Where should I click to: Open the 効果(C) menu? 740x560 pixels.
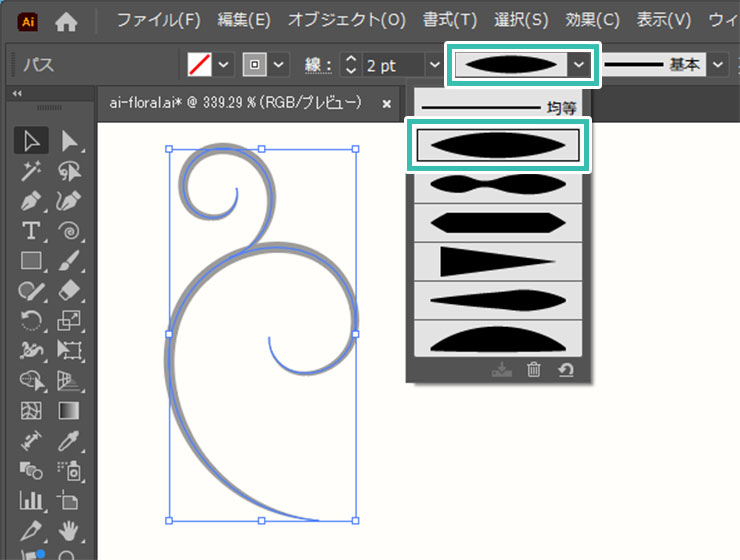[593, 20]
